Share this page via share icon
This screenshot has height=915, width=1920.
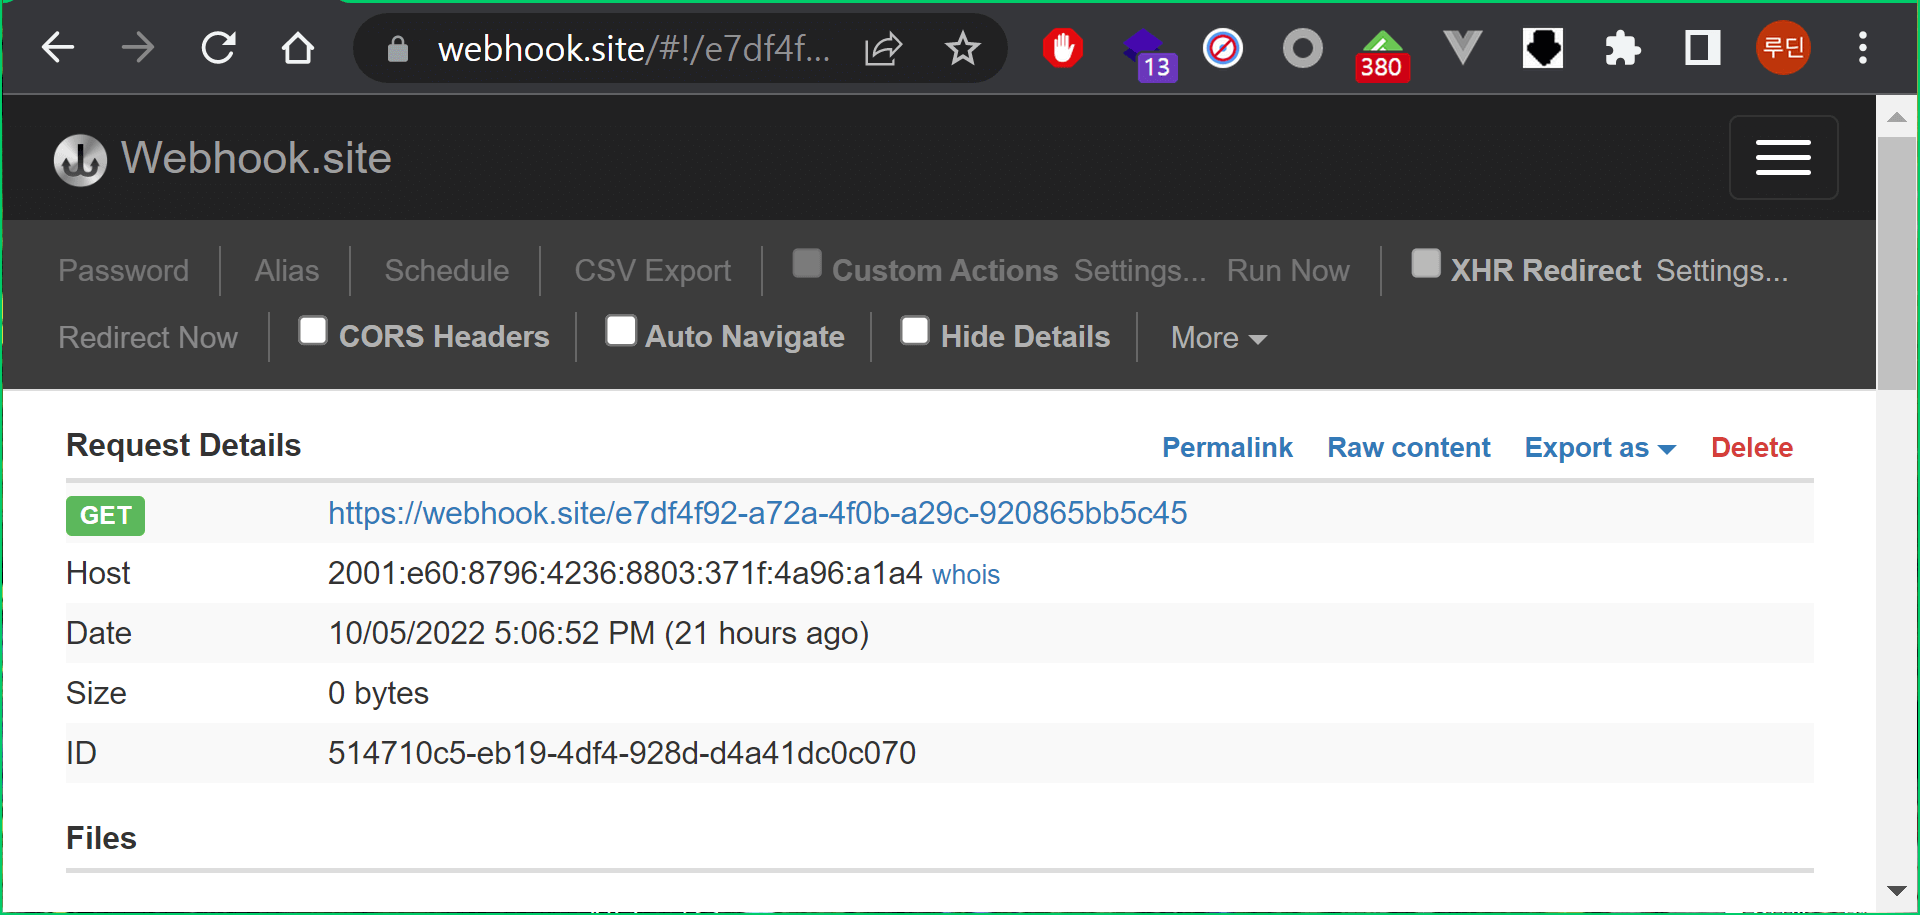(x=883, y=48)
